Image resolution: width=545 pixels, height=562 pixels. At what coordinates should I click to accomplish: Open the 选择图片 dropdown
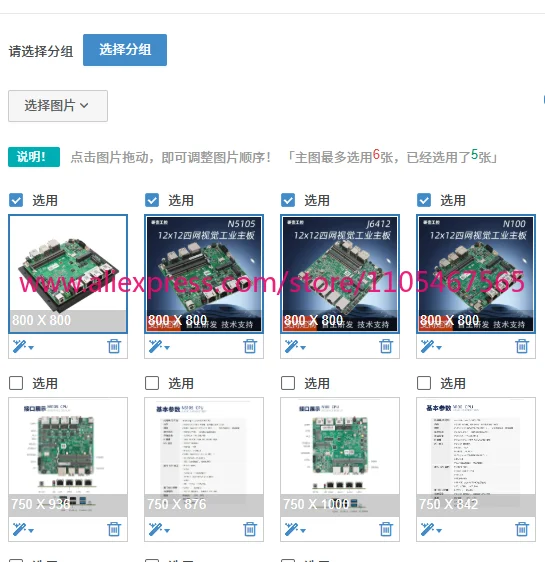(58, 106)
